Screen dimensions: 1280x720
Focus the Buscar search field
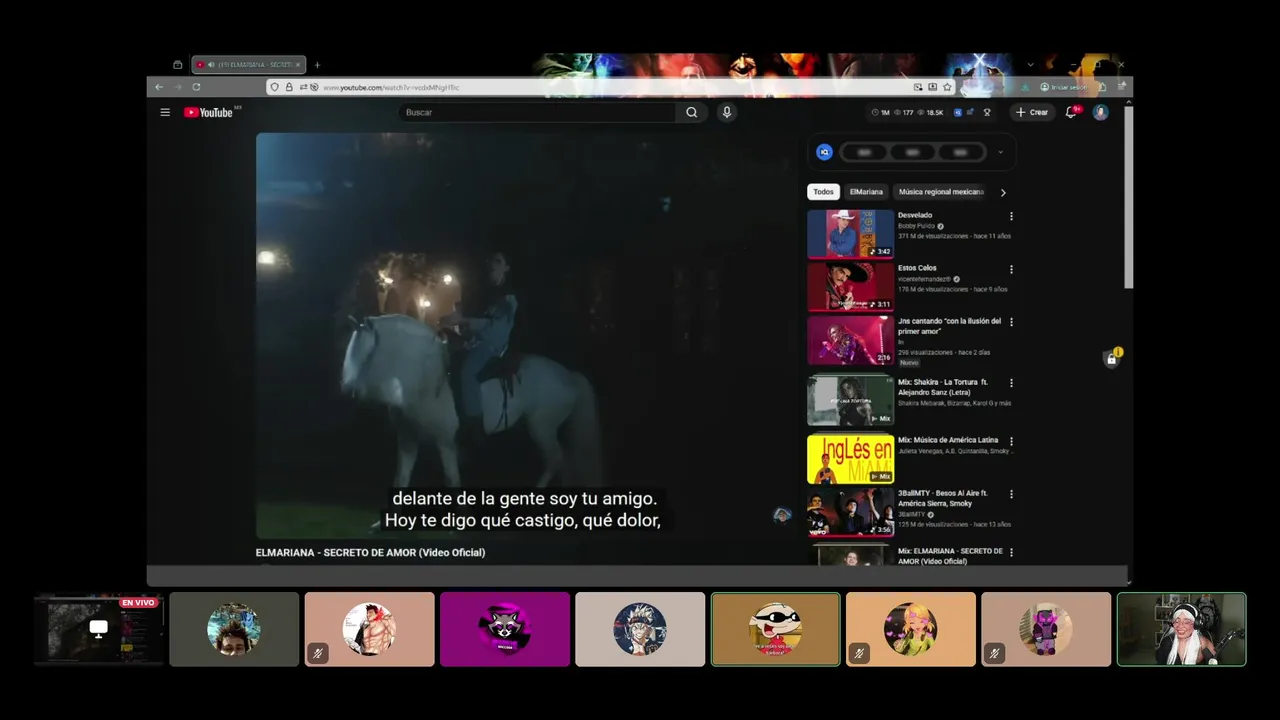[x=538, y=112]
